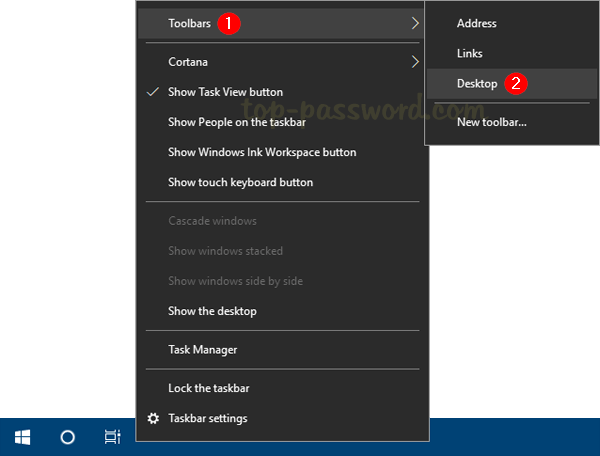Choose Address toolbar from submenu
Image resolution: width=600 pixels, height=456 pixels.
pyautogui.click(x=512, y=23)
